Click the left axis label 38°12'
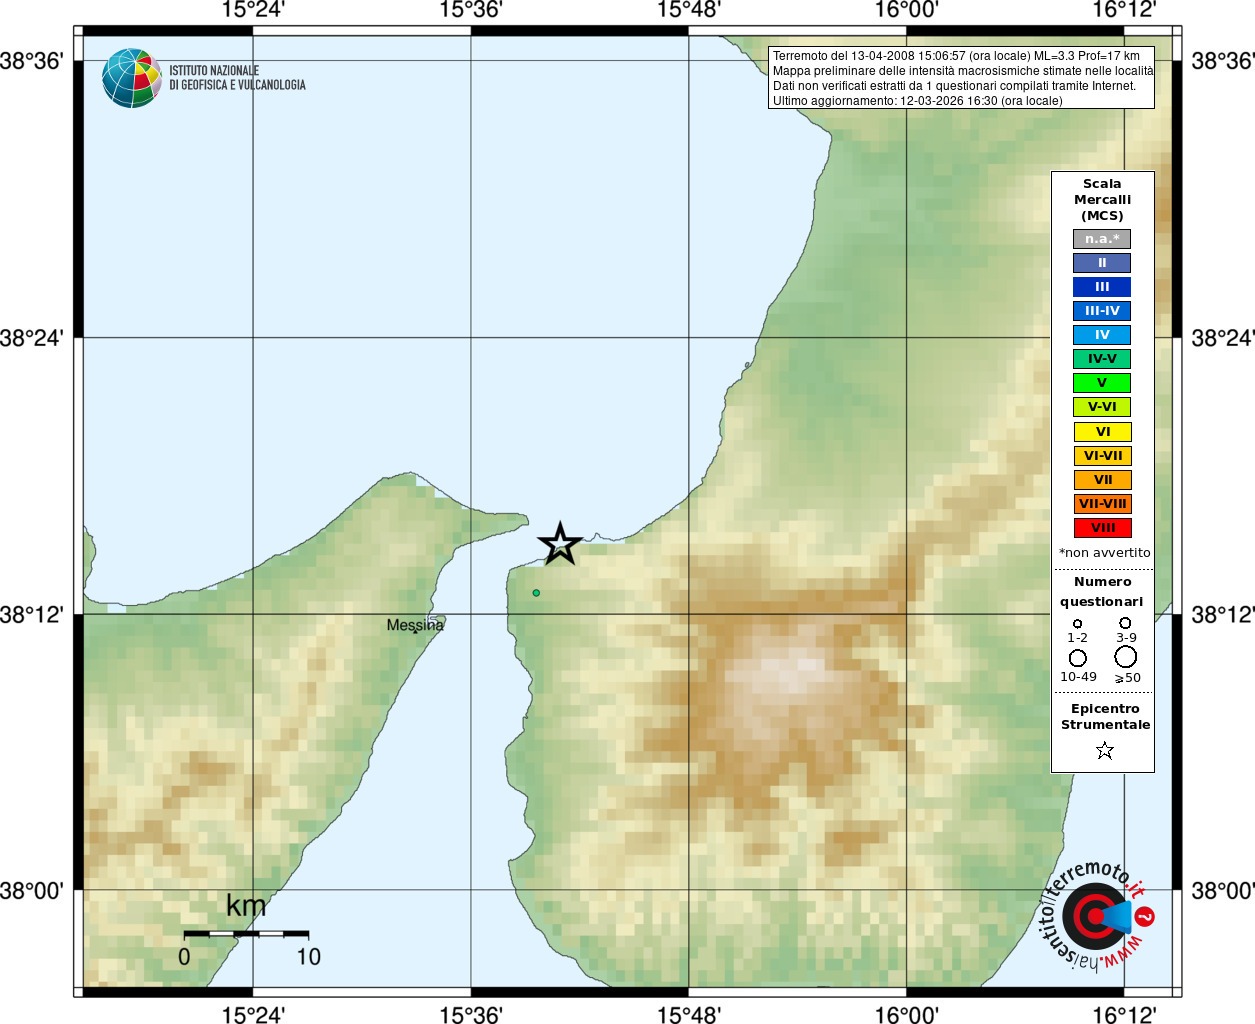 [x=32, y=614]
